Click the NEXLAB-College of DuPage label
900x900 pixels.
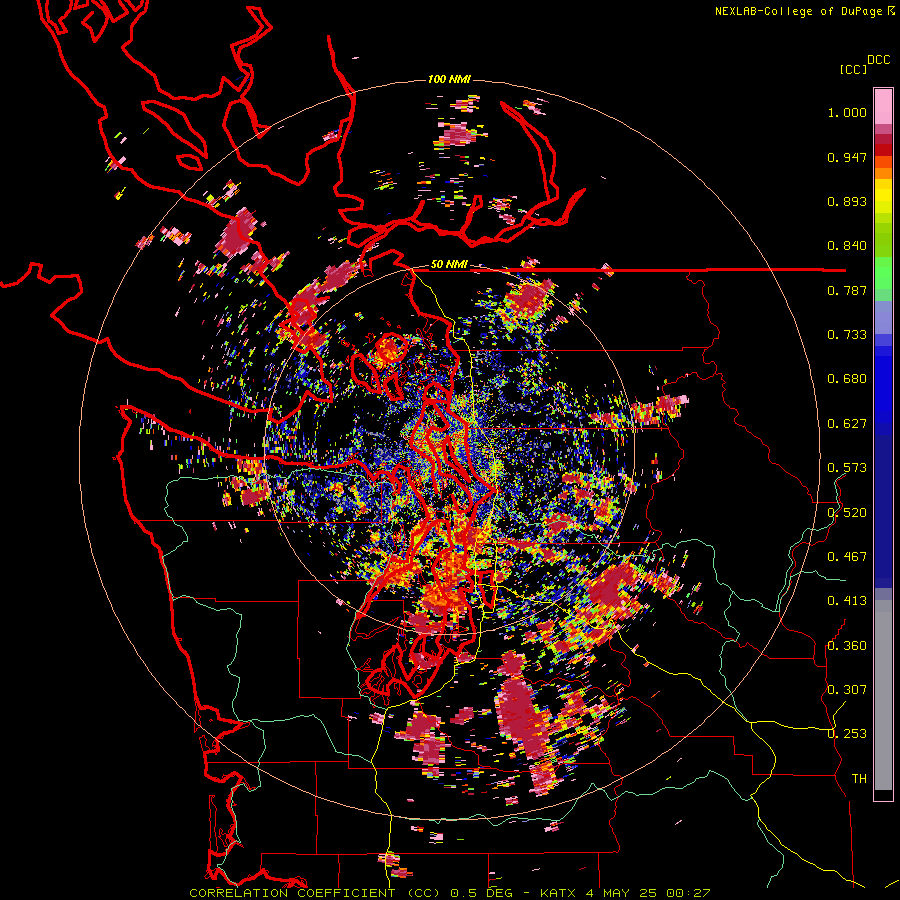pos(798,11)
